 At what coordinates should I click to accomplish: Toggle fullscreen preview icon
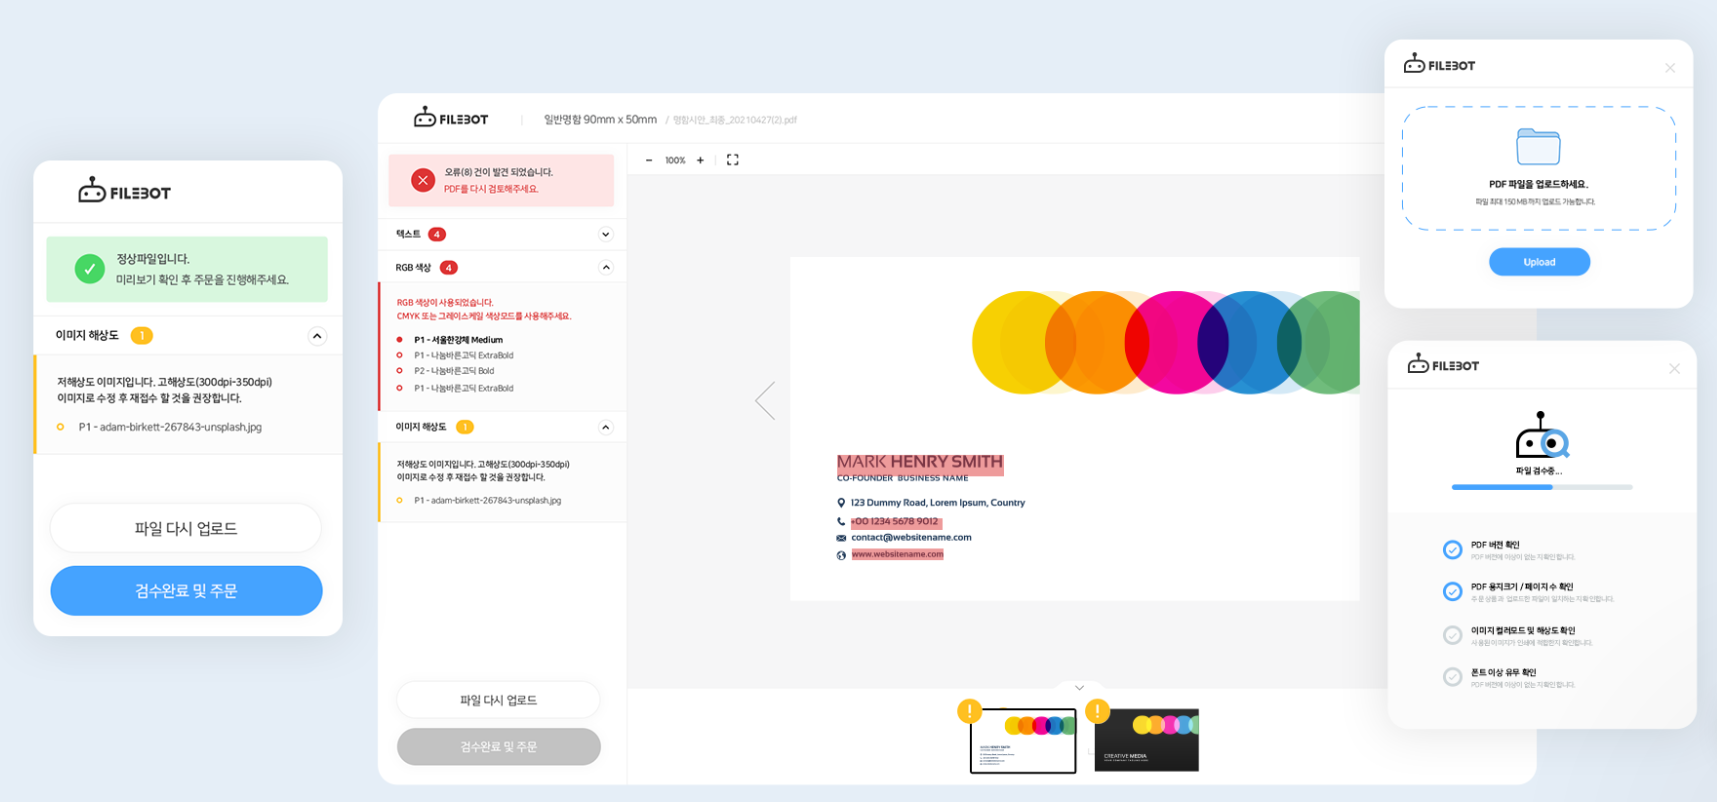pos(733,160)
